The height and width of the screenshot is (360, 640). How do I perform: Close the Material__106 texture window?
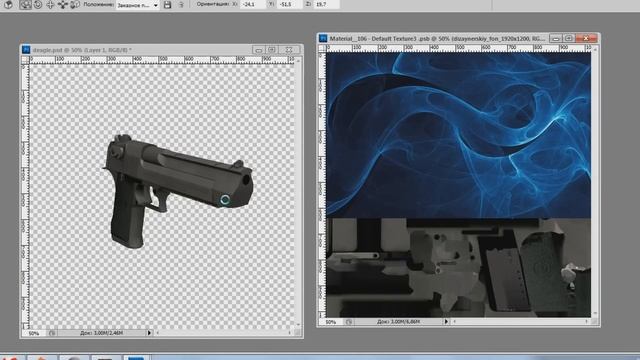click(586, 39)
